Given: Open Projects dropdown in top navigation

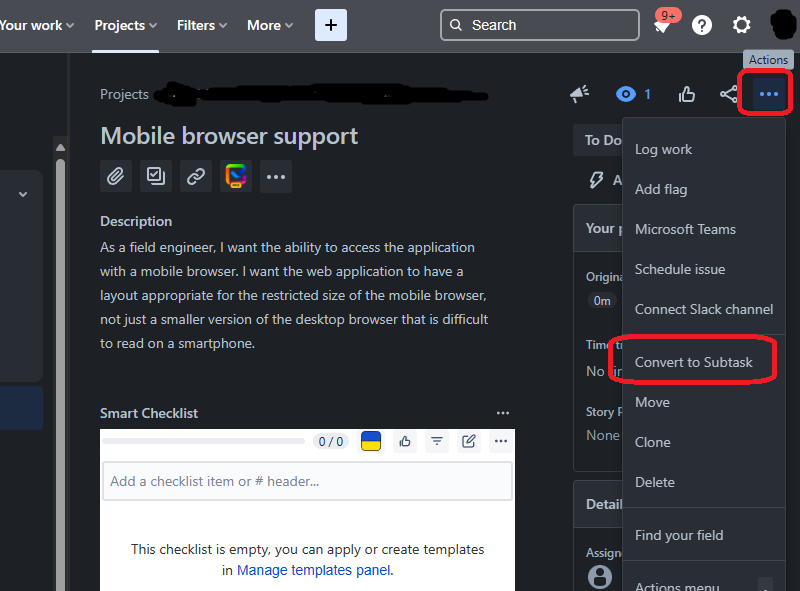Looking at the screenshot, I should [x=126, y=25].
